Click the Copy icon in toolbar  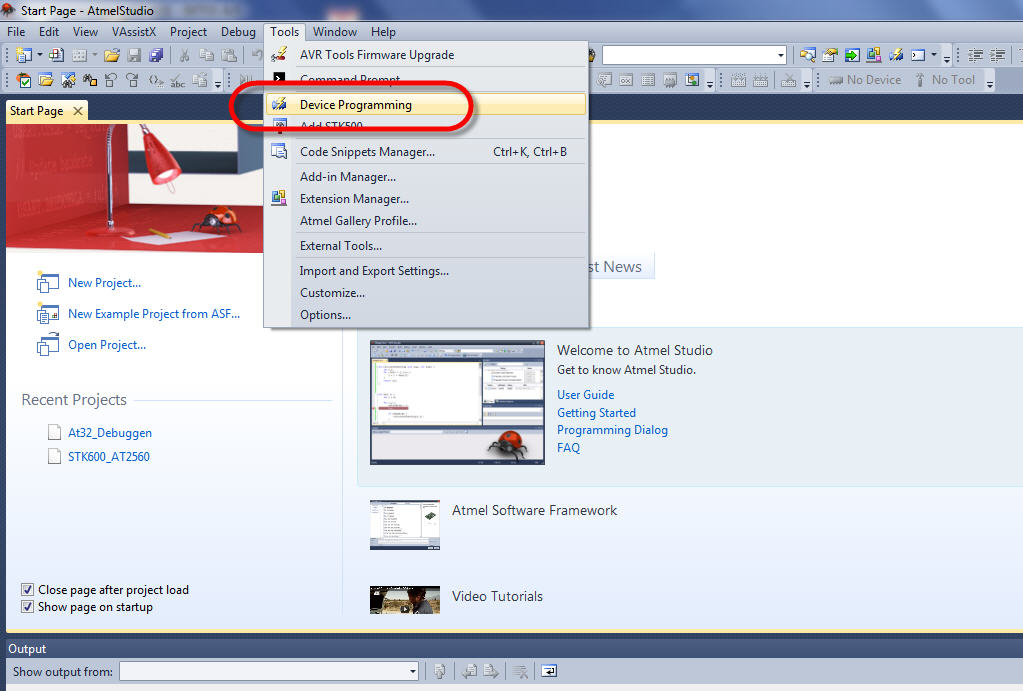(206, 55)
